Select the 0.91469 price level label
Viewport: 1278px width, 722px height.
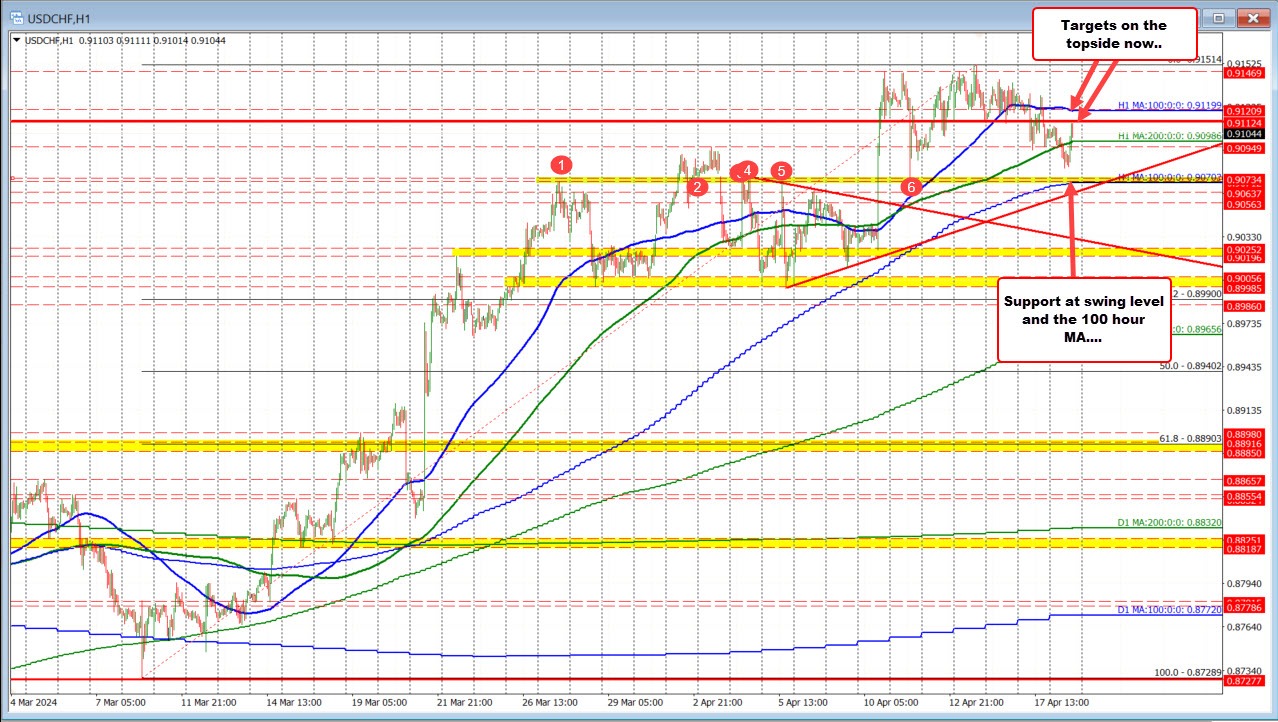[x=1242, y=72]
